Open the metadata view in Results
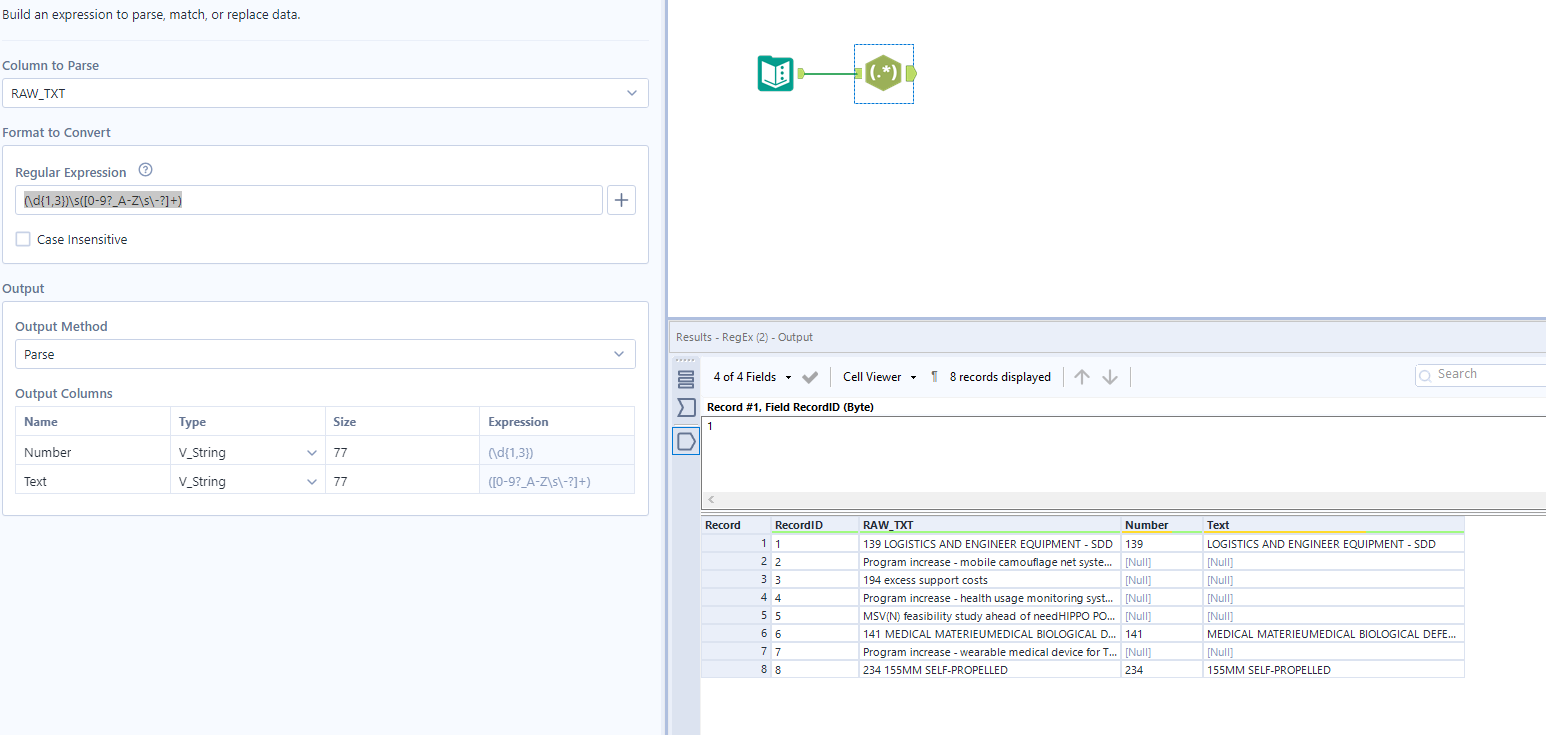The image size is (1546, 735). [686, 408]
